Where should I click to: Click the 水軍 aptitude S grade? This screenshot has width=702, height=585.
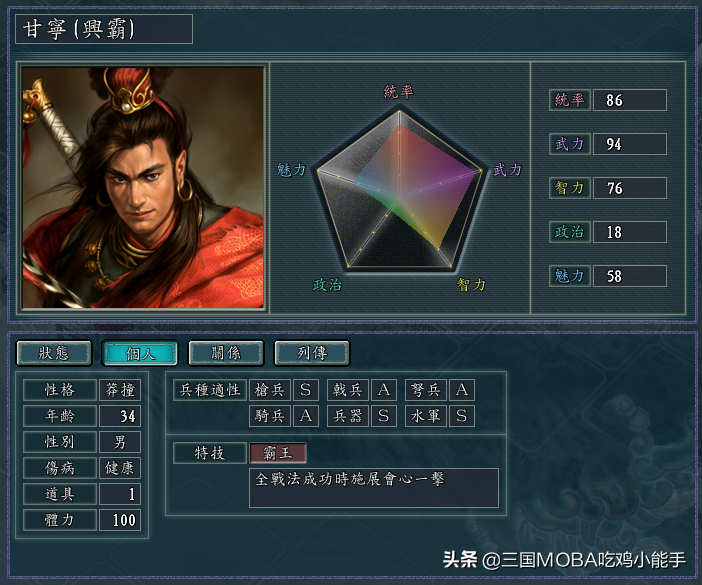(462, 416)
